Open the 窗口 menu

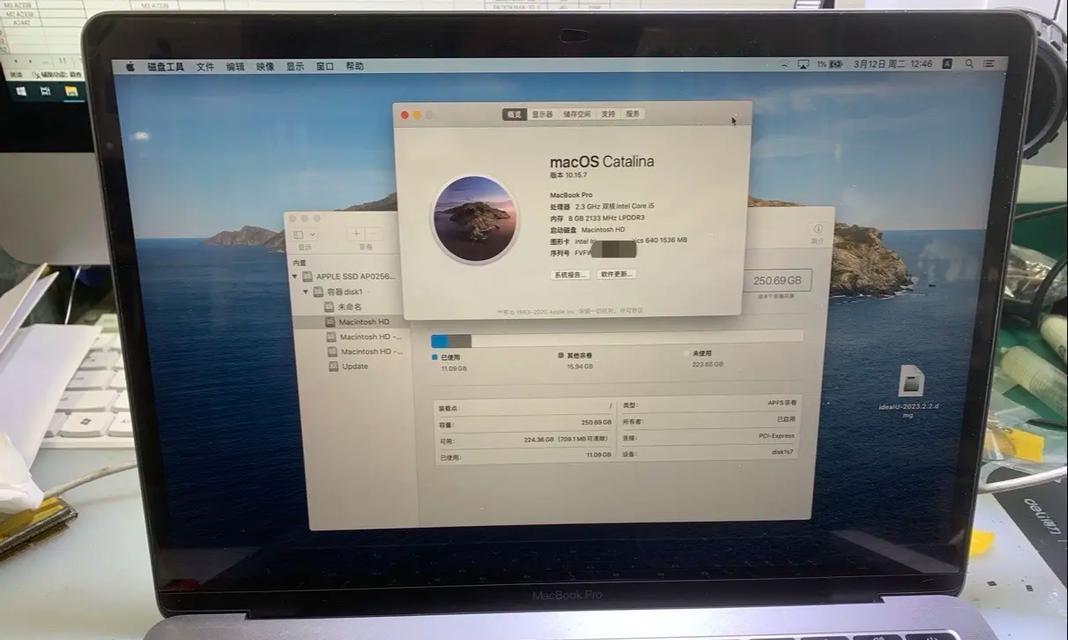[325, 67]
